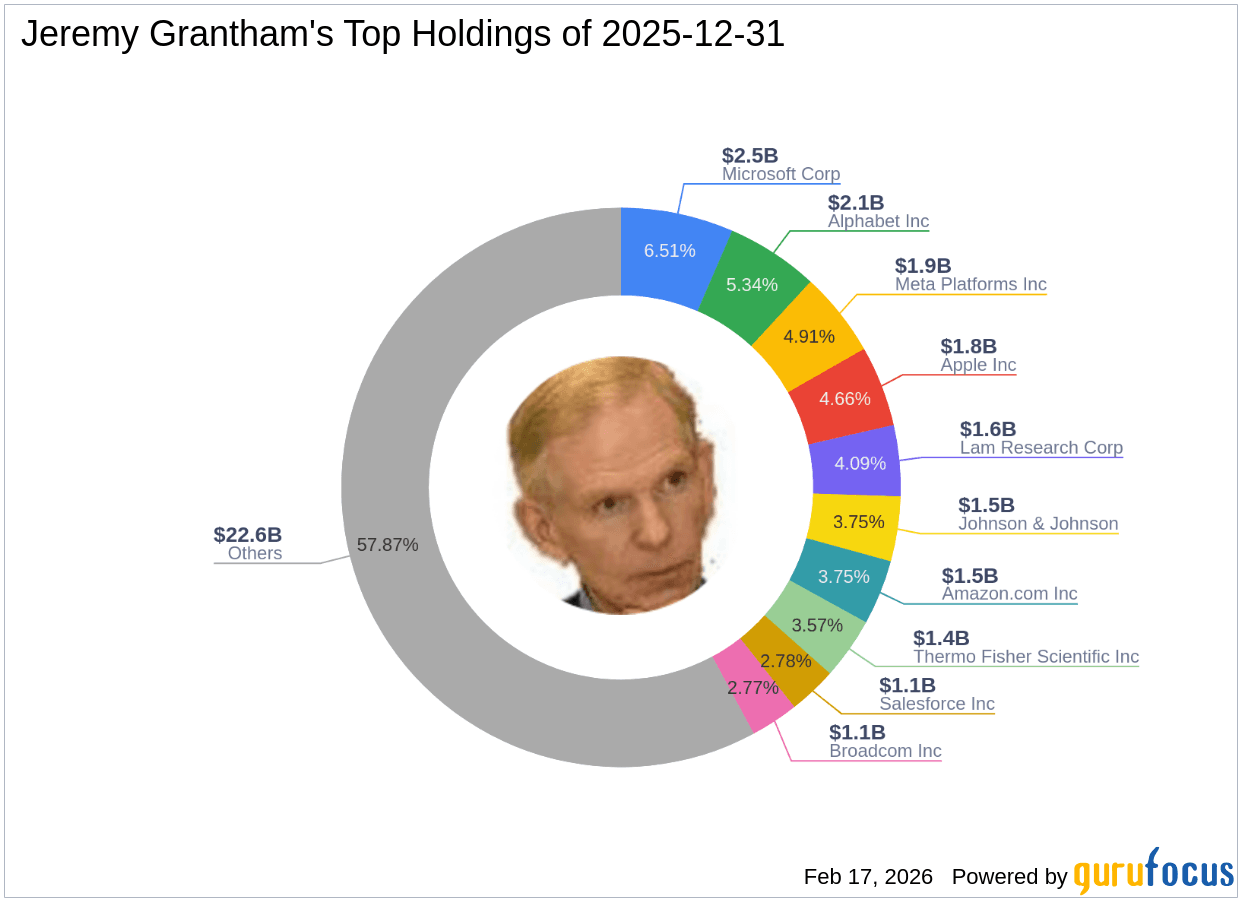Click the orange Meta Platforms slice
The width and height of the screenshot is (1242, 902).
click(x=808, y=336)
